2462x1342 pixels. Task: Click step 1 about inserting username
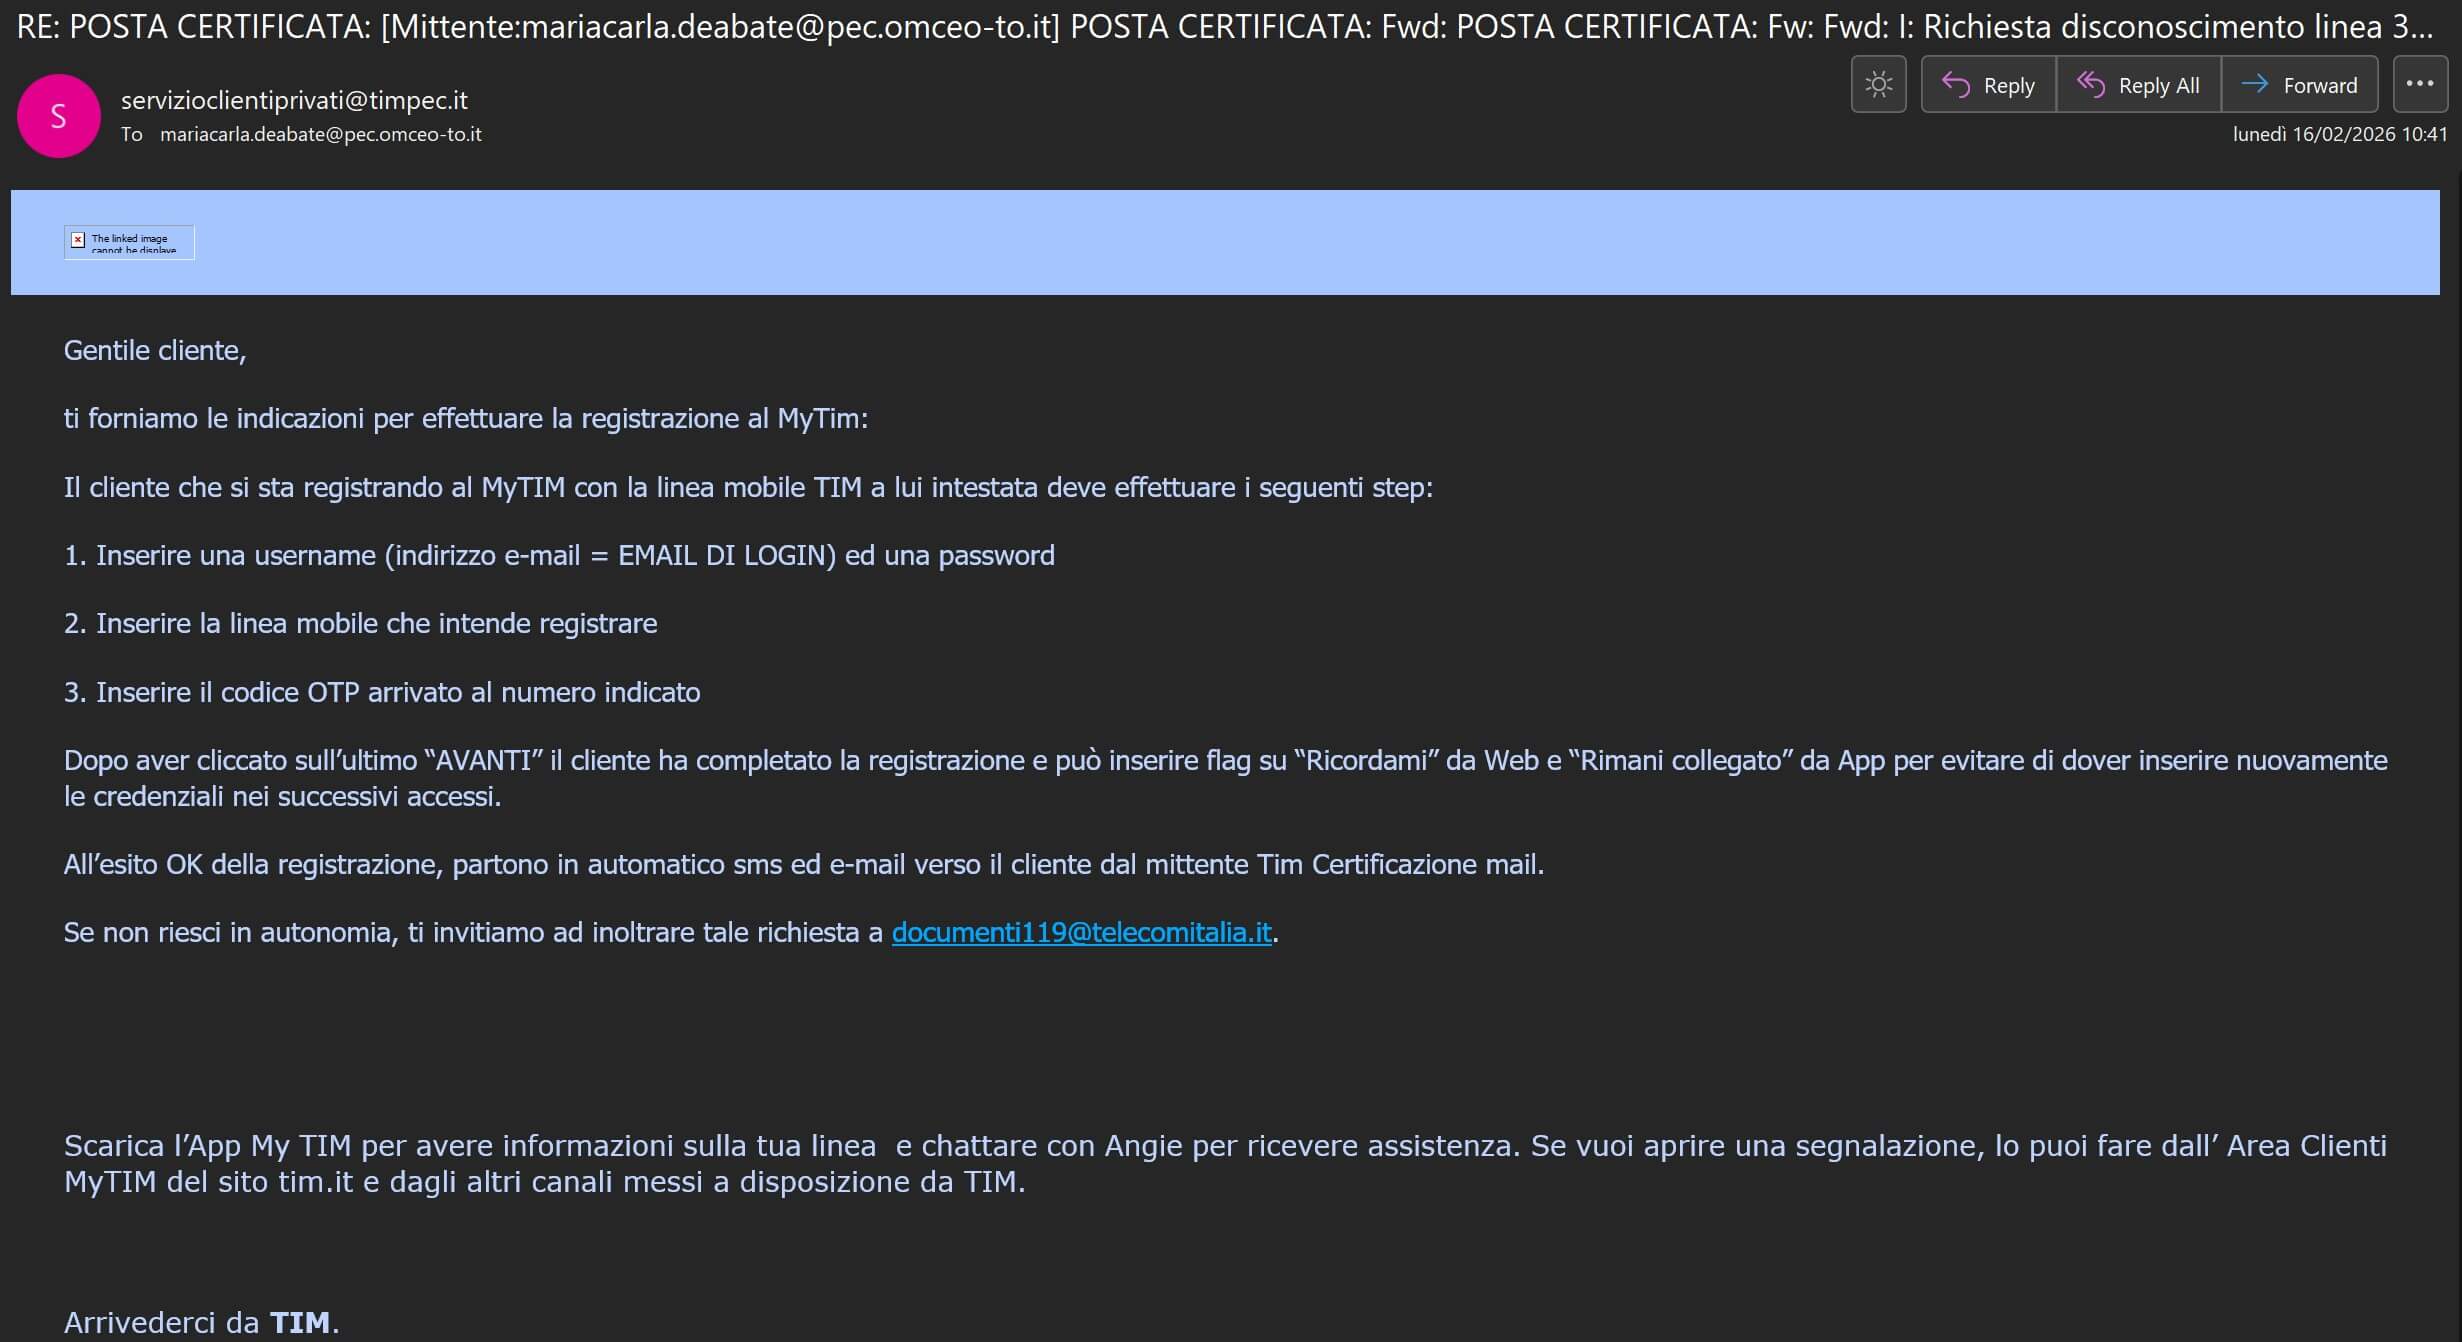coord(559,555)
